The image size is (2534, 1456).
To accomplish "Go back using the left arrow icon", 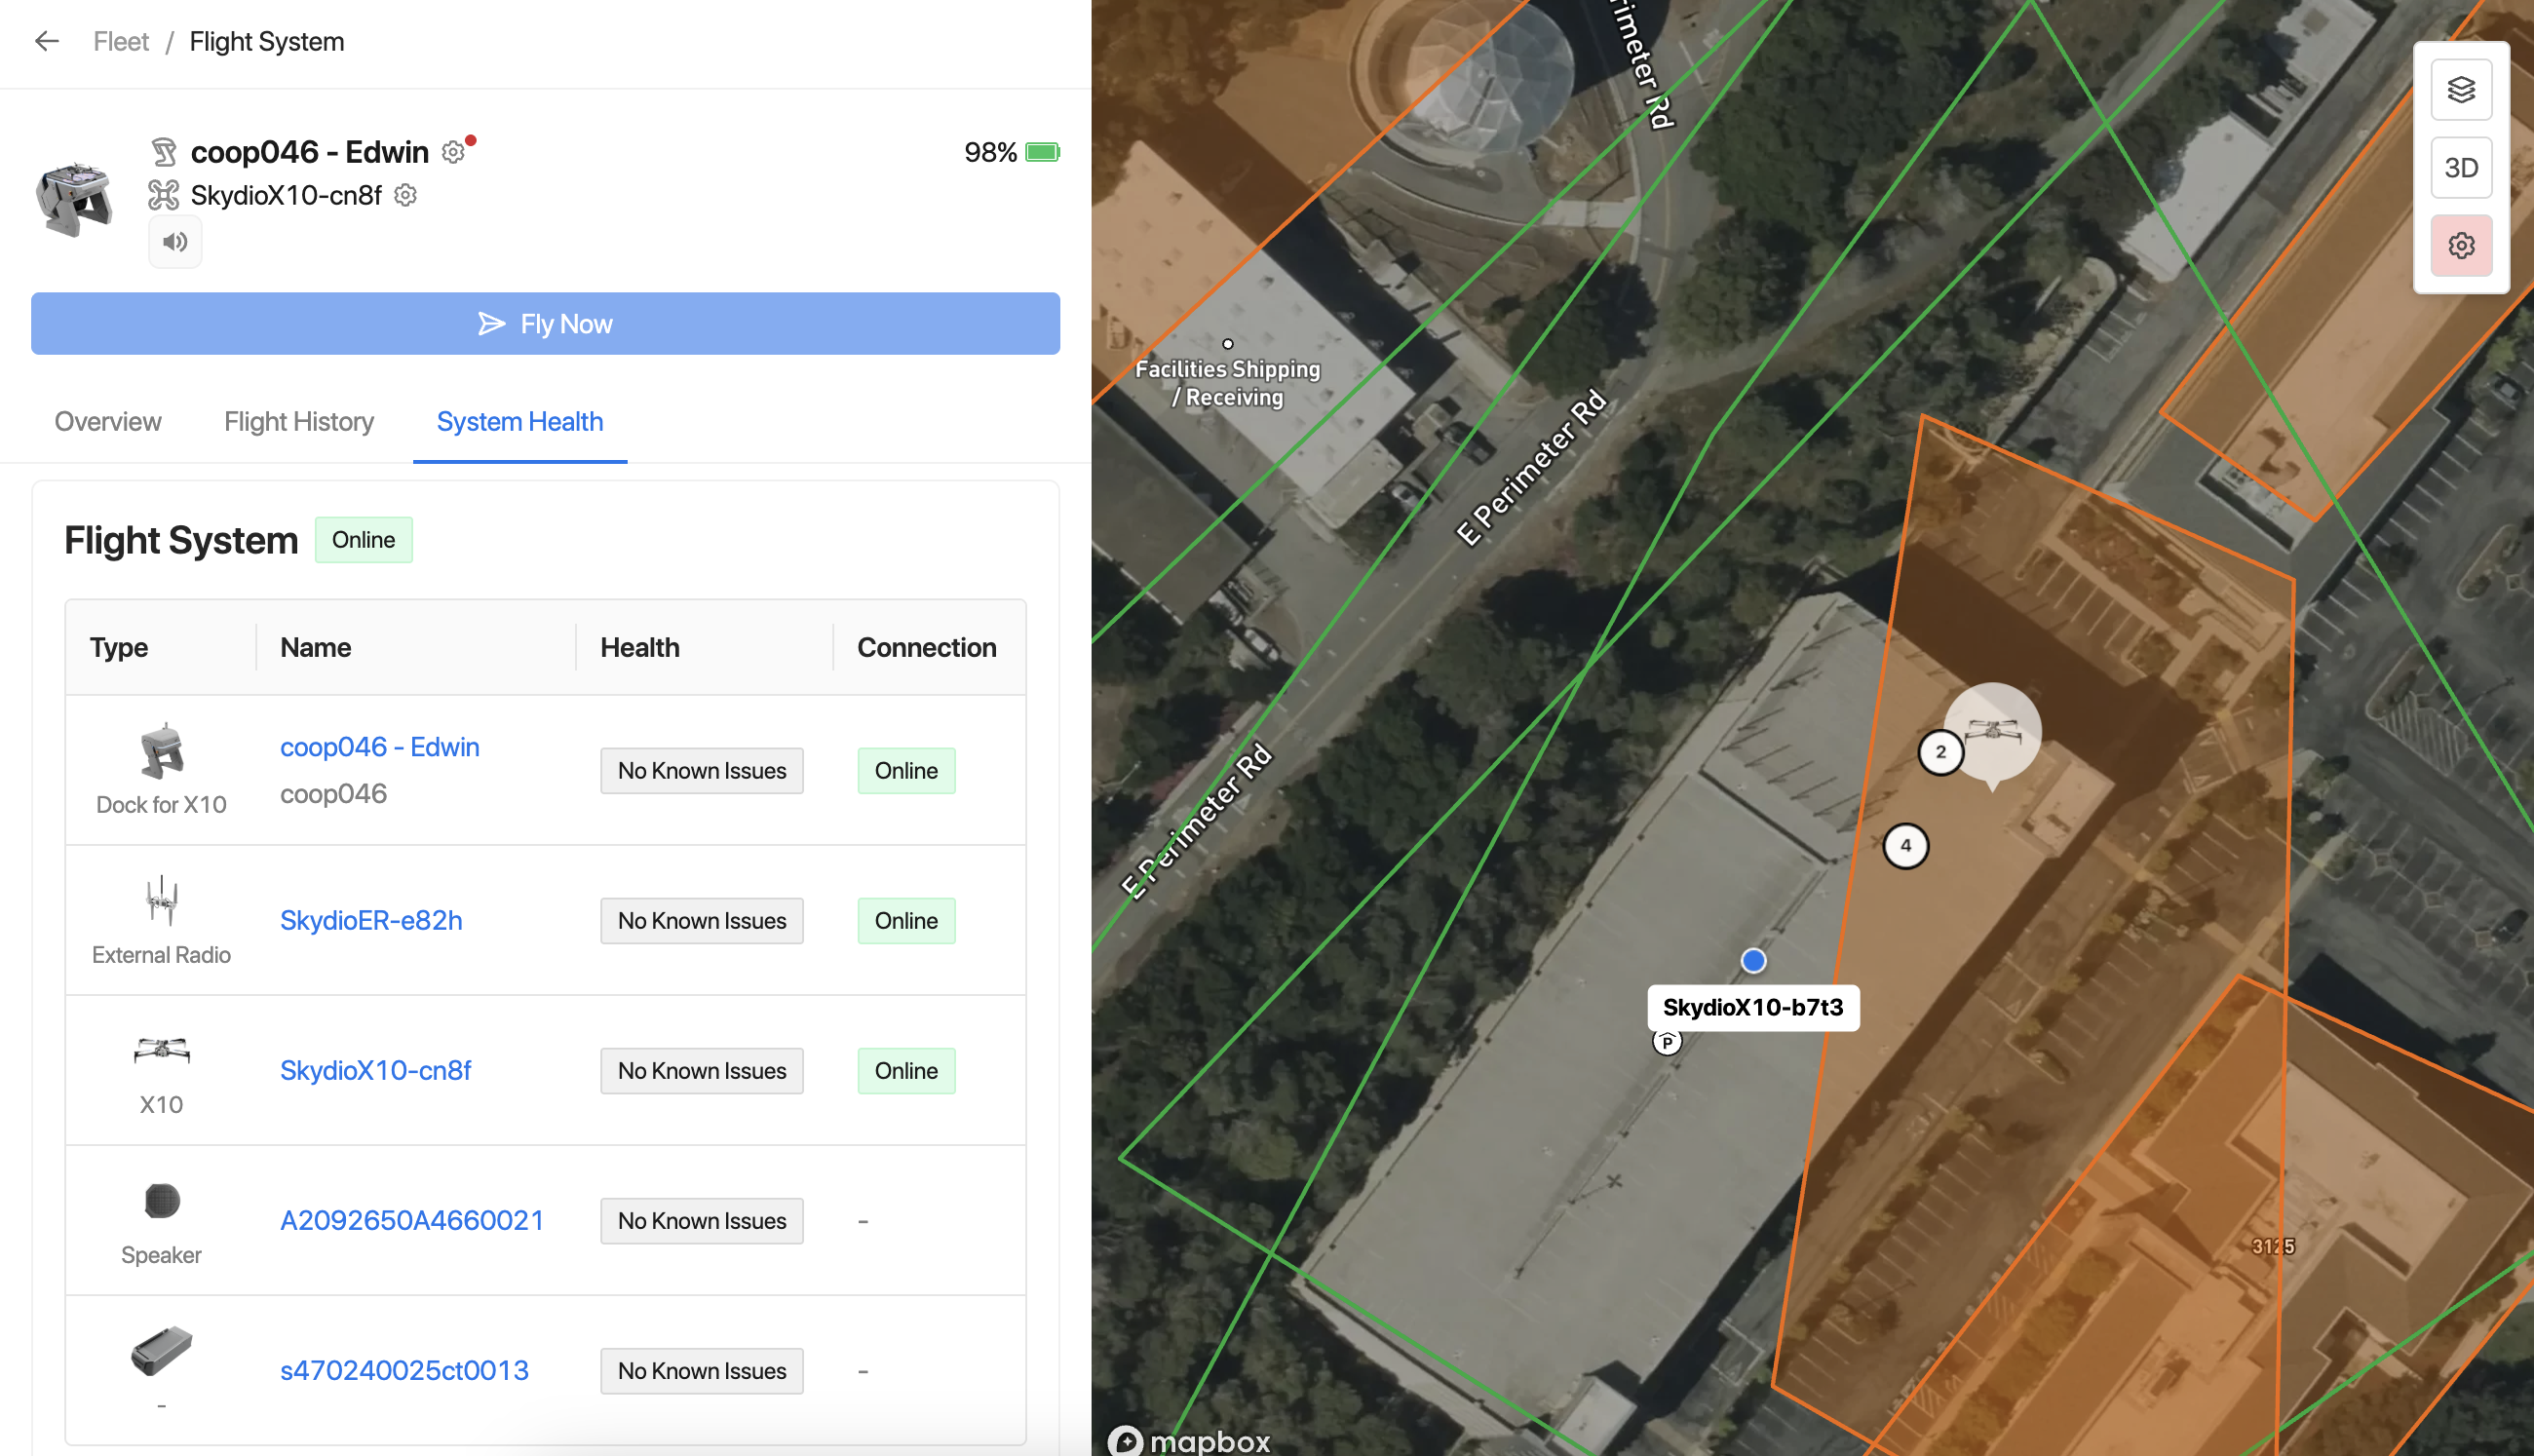I will pos(47,41).
